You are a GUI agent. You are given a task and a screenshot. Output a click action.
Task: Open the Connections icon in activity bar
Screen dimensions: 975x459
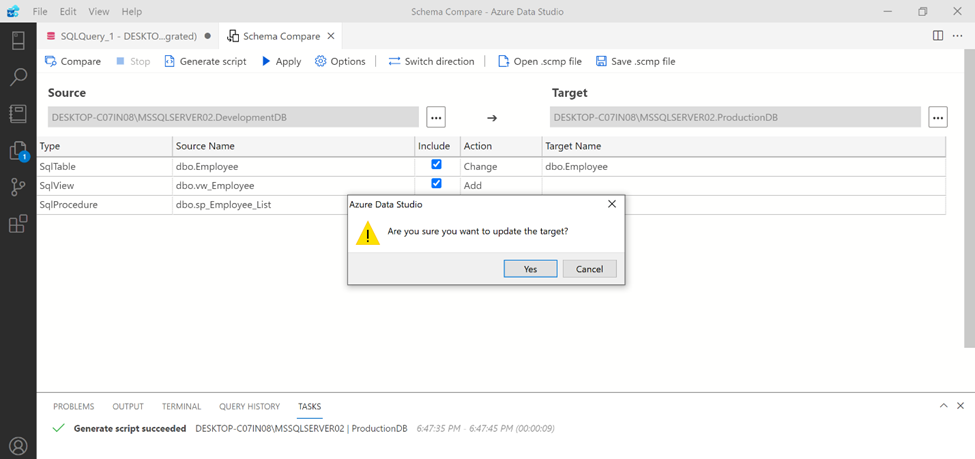point(18,41)
